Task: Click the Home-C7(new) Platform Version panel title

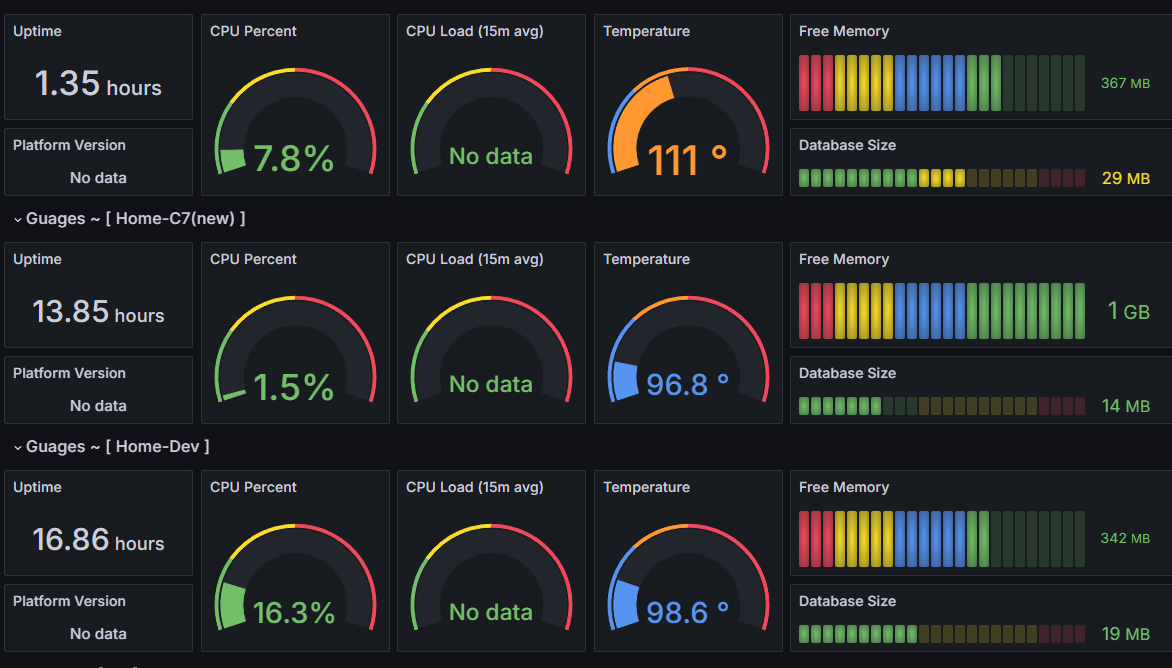Action: 69,373
